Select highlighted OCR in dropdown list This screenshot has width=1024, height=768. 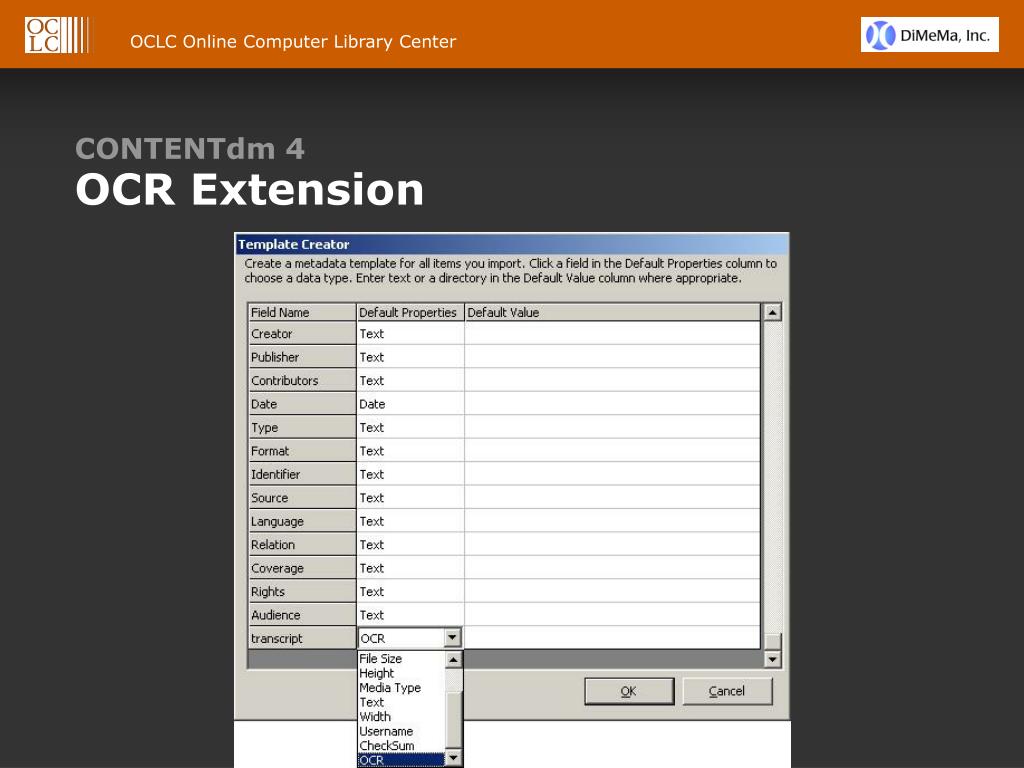(x=401, y=760)
